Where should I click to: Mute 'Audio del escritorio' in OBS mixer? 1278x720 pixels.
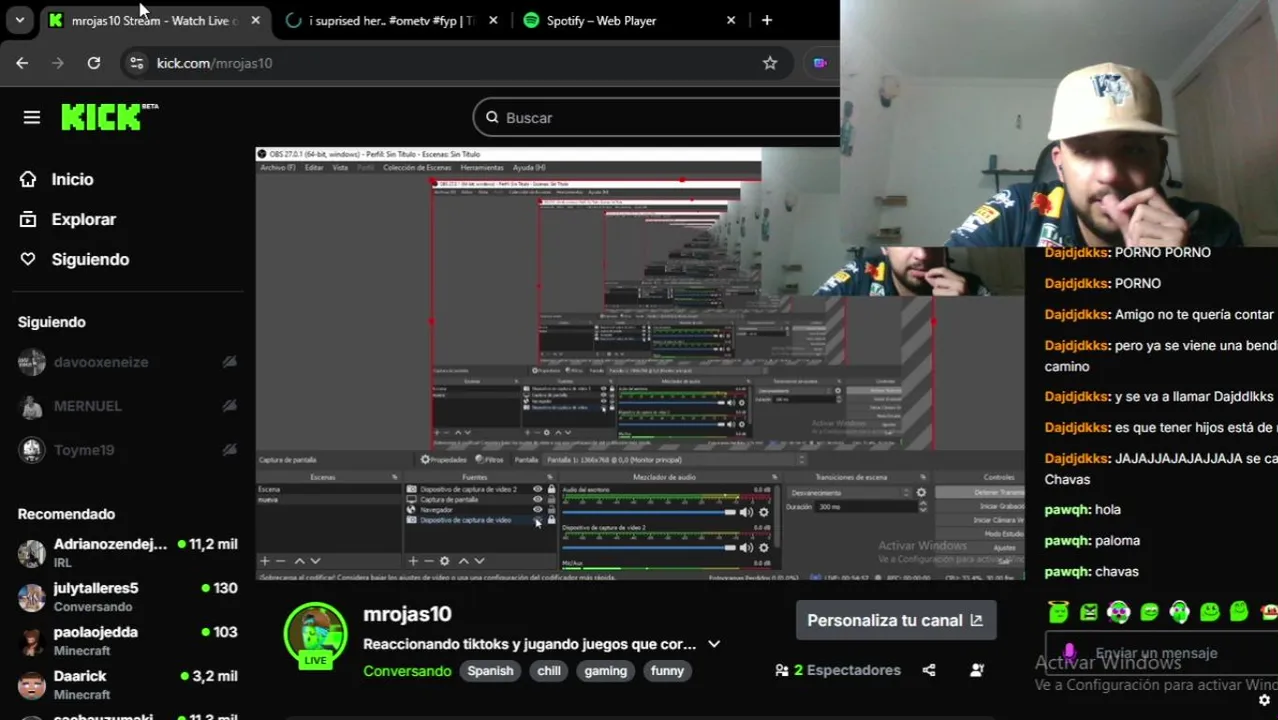[x=747, y=512]
